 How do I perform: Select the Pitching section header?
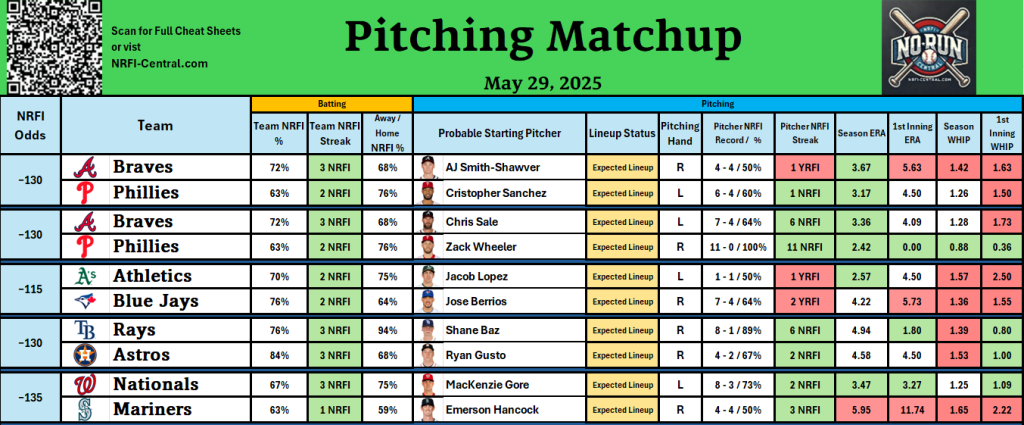717,103
